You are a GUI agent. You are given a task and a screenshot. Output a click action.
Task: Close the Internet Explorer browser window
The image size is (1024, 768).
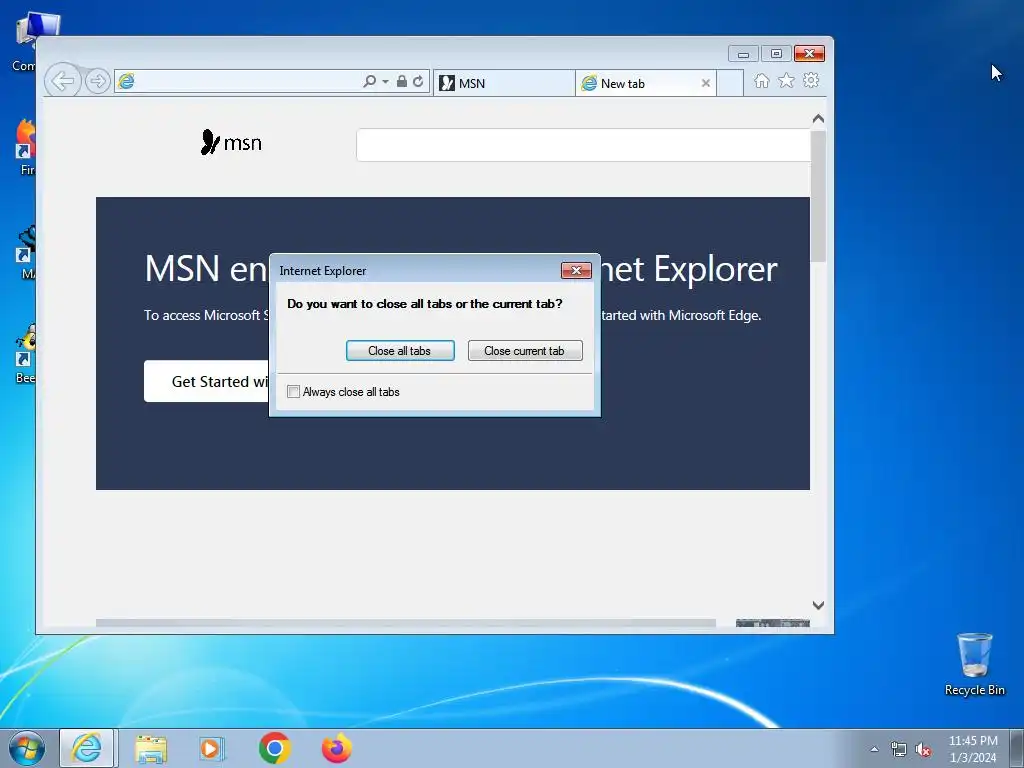[x=809, y=54]
